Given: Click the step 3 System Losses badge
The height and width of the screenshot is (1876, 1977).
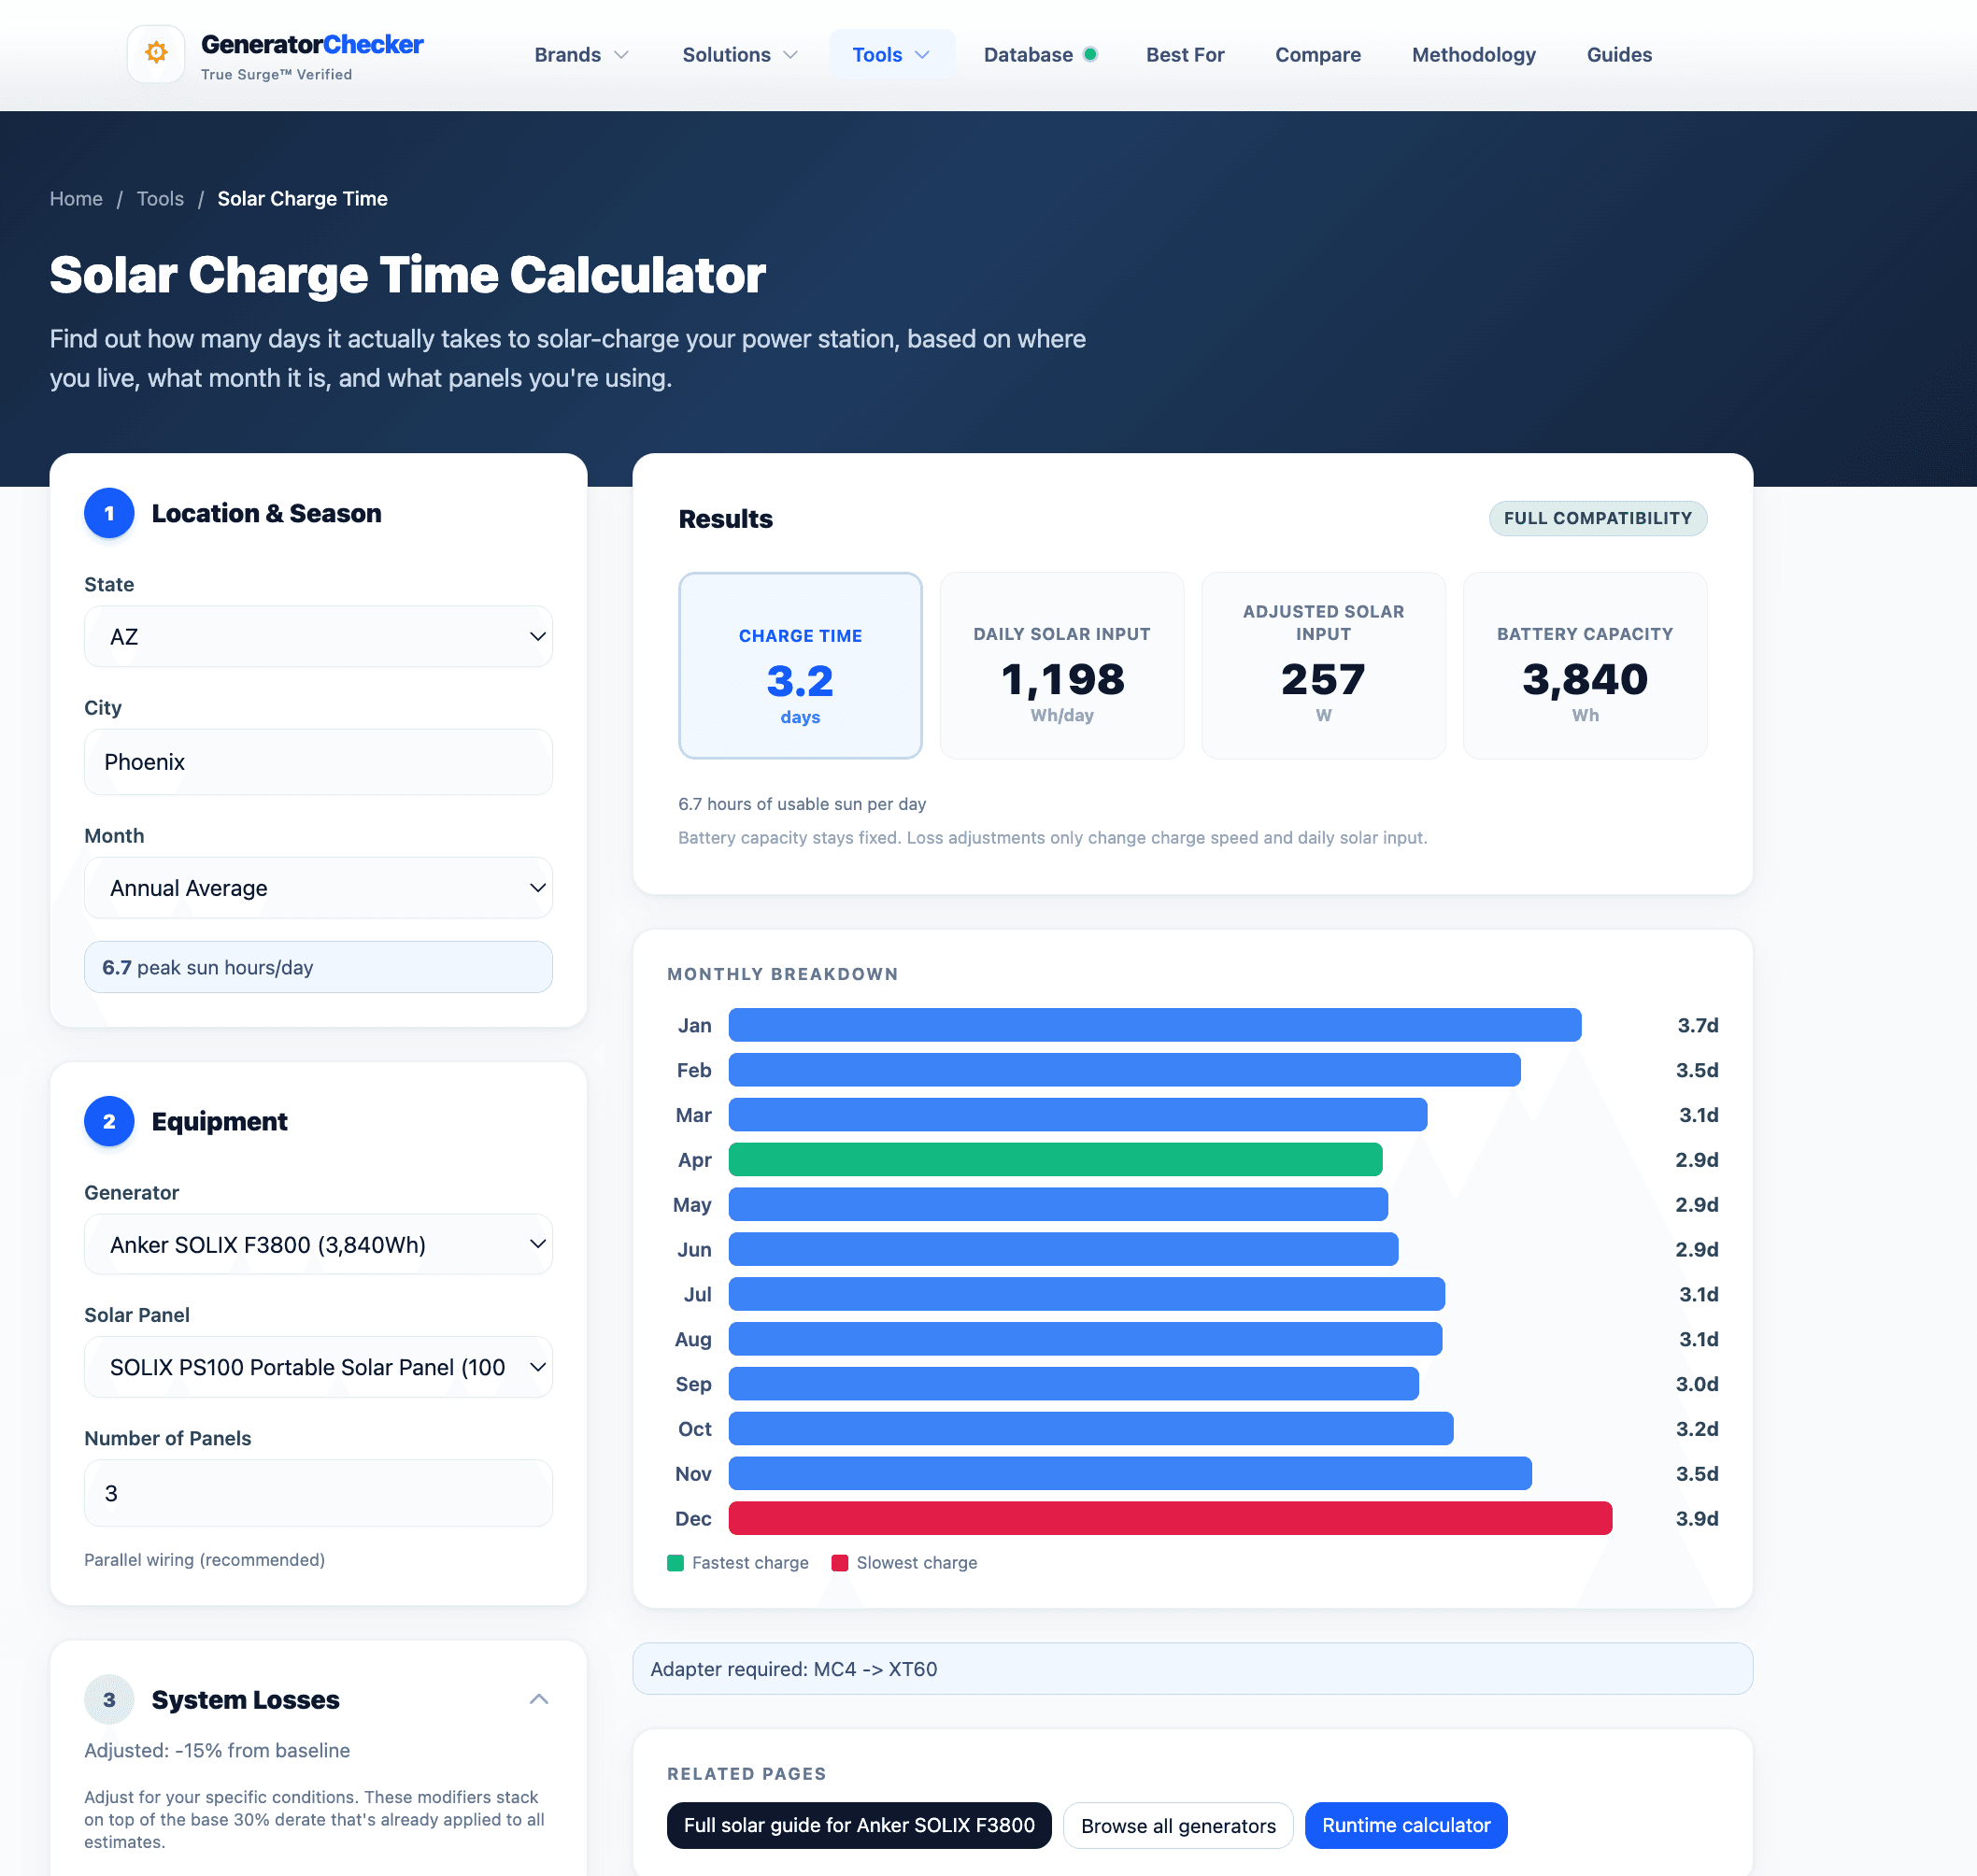Looking at the screenshot, I should click(x=110, y=1699).
